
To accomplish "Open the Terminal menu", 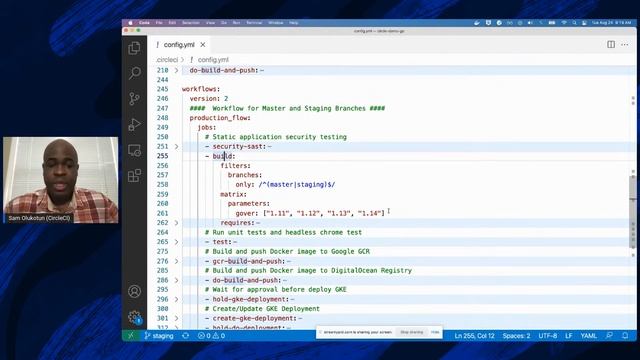I will click(254, 23).
